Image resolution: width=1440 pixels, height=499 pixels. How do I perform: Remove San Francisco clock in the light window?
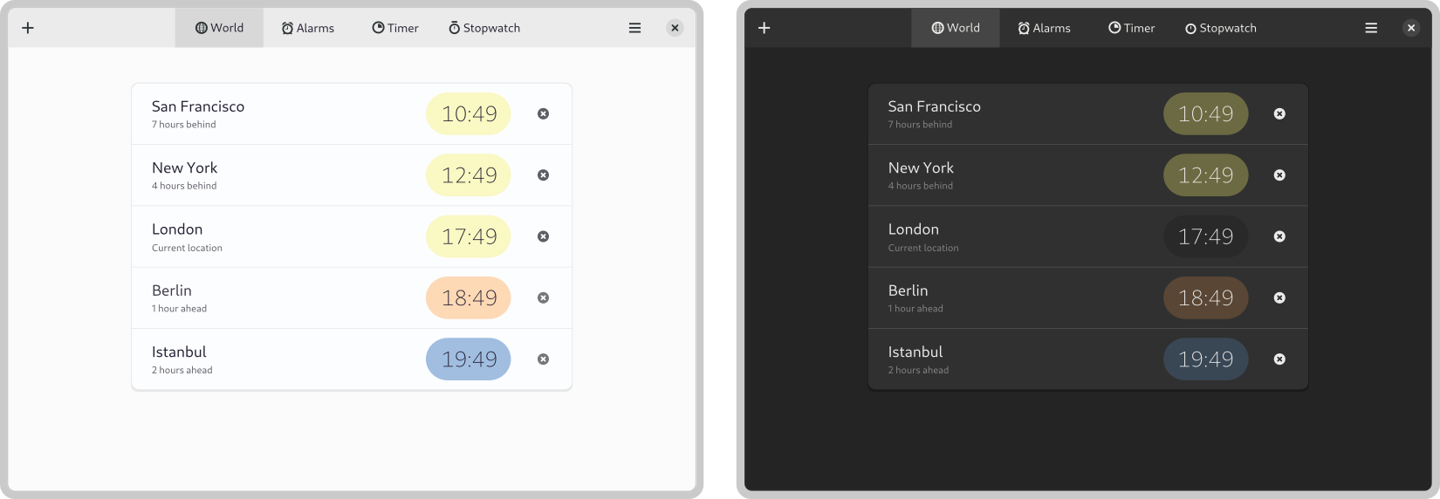pyautogui.click(x=543, y=114)
